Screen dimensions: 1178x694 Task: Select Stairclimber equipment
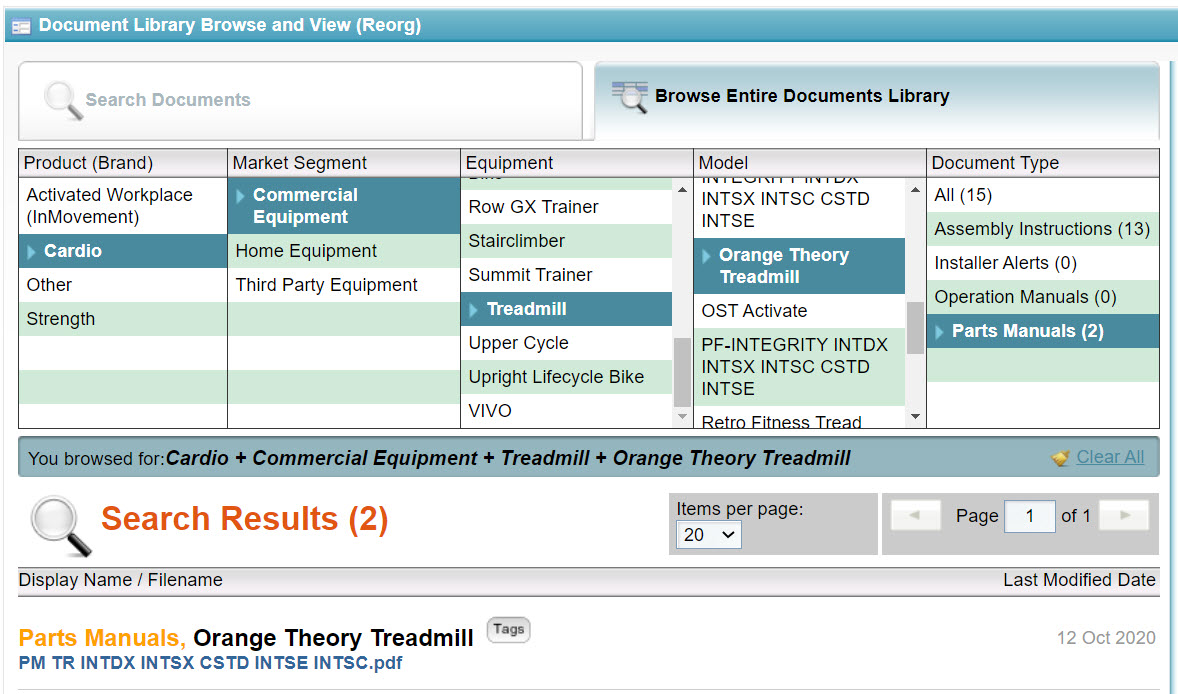point(566,241)
